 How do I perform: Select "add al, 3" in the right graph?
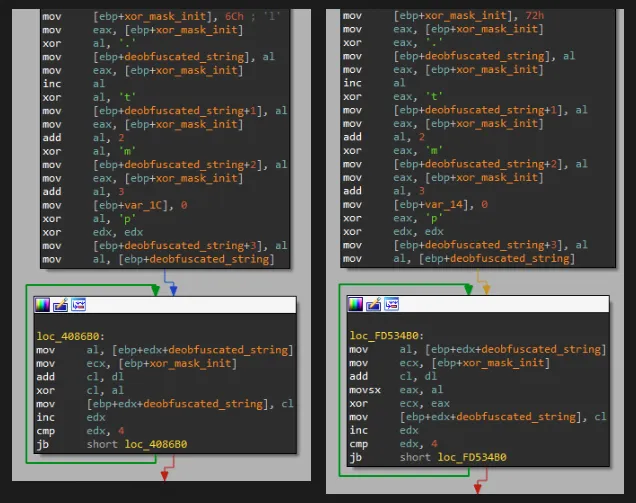tap(384, 191)
